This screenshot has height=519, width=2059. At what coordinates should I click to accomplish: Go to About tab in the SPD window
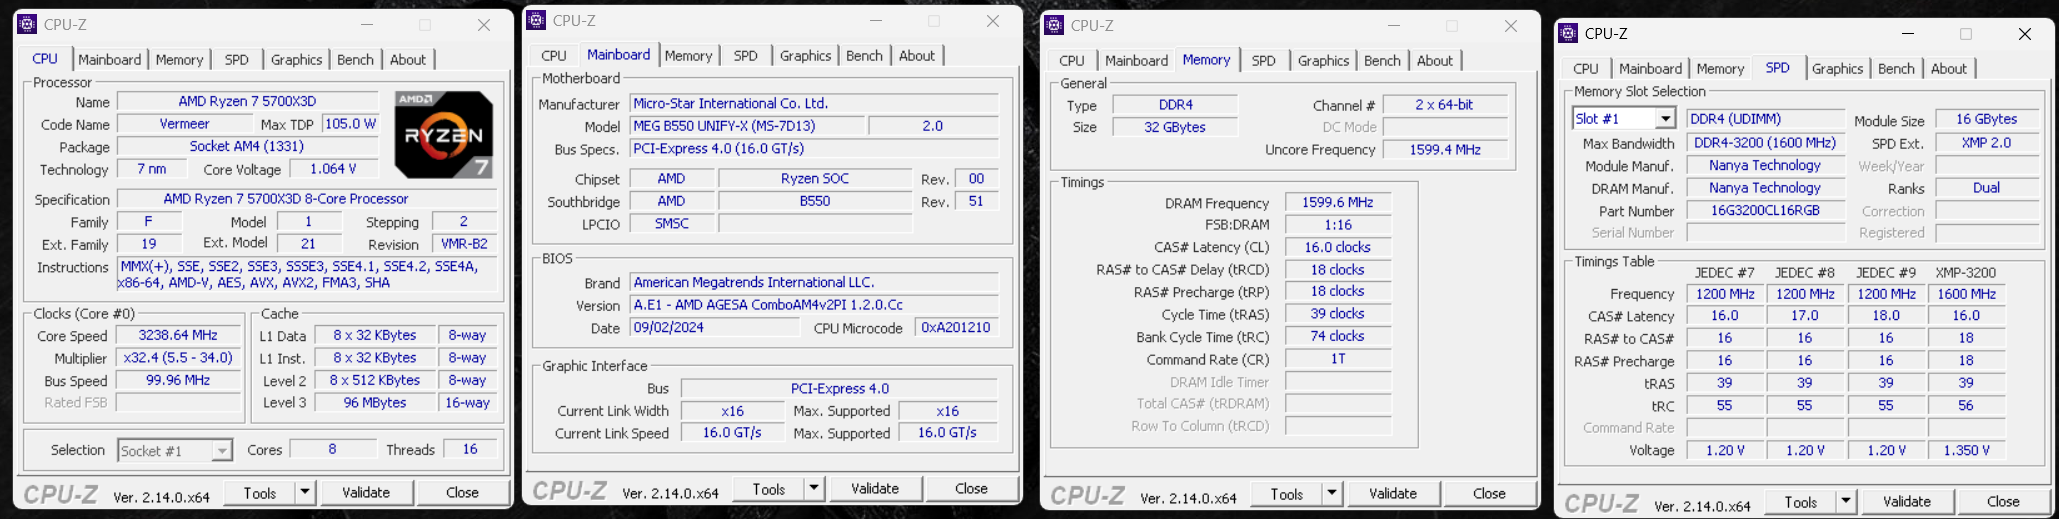[x=1949, y=68]
